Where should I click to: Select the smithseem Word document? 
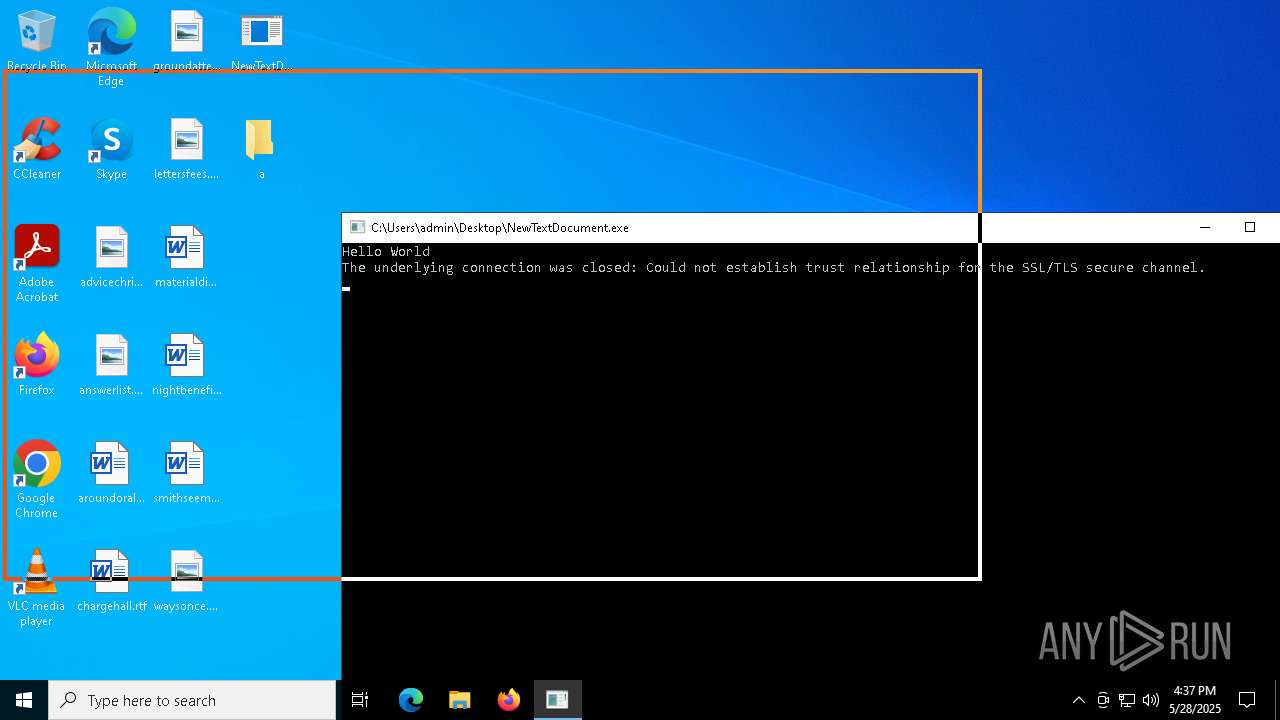point(187,472)
